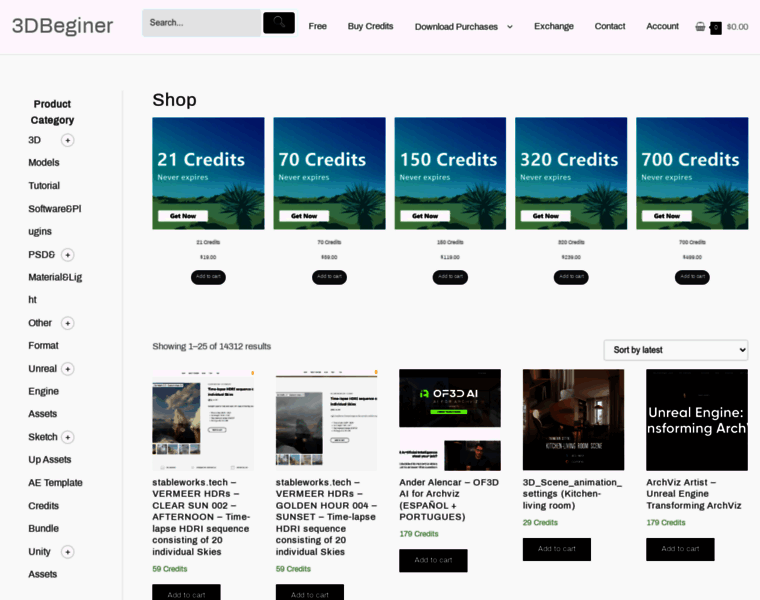
Task: Open the GOLDEN HOUR 004 HDRI thumbnail
Action: (x=327, y=420)
